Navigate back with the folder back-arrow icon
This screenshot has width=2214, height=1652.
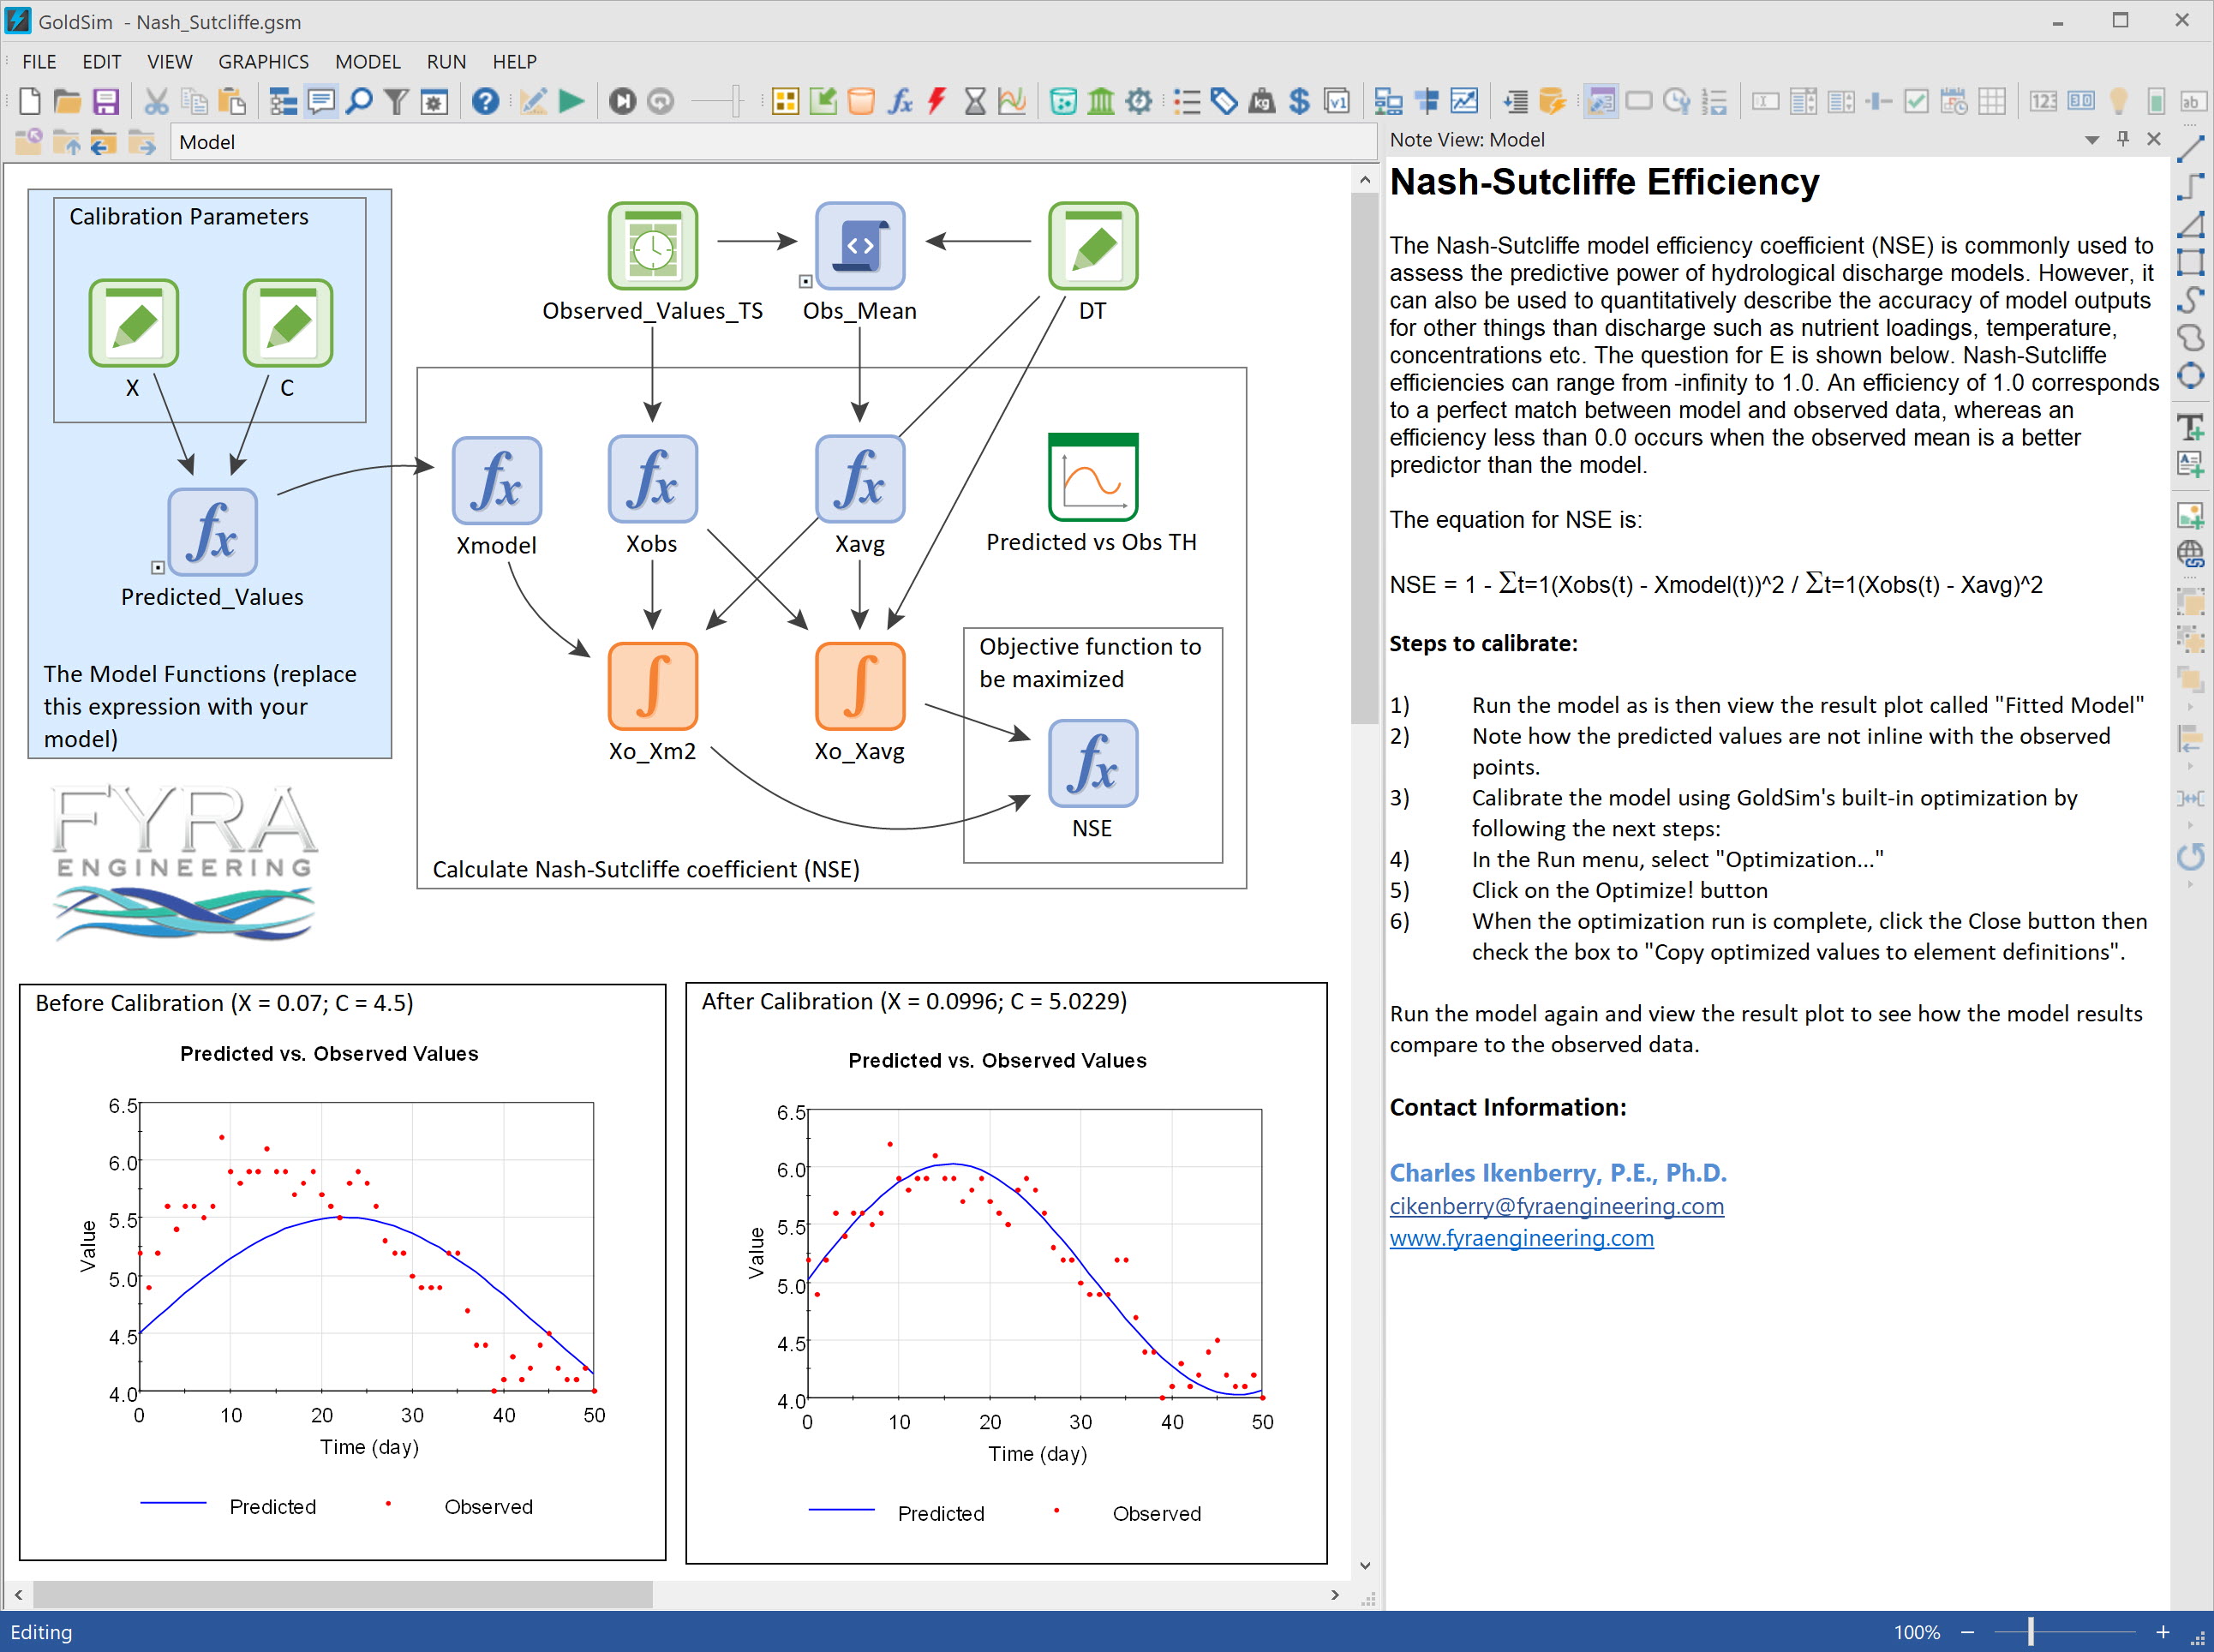pos(104,142)
